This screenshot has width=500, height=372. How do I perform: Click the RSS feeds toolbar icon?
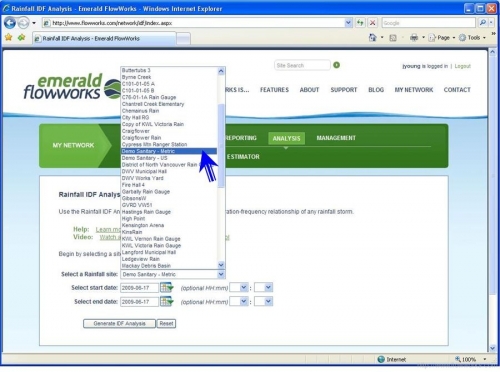(x=393, y=38)
